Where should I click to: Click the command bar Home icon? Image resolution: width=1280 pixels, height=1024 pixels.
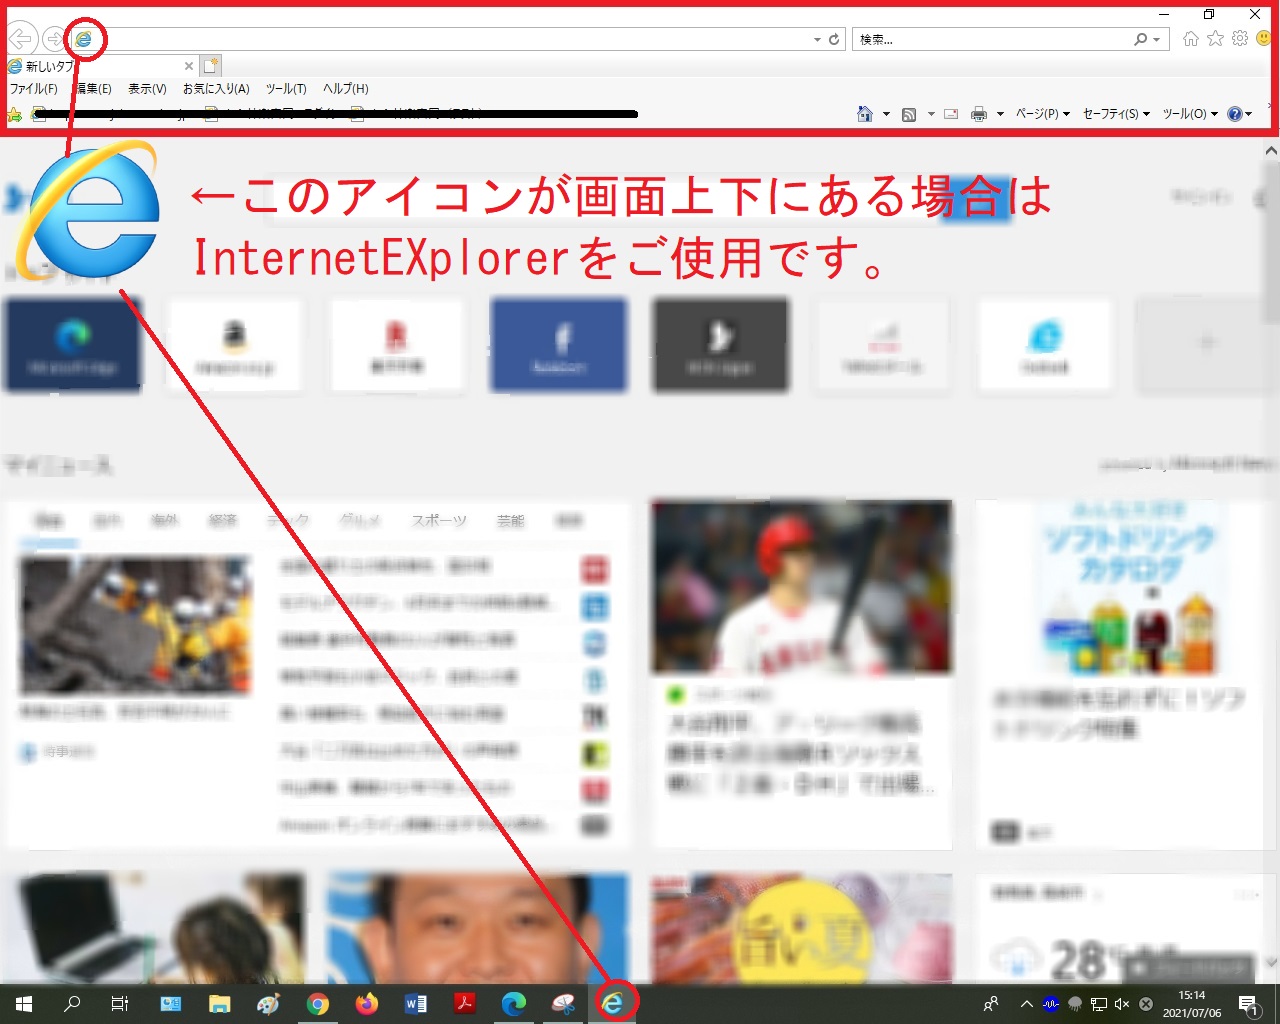click(x=865, y=114)
